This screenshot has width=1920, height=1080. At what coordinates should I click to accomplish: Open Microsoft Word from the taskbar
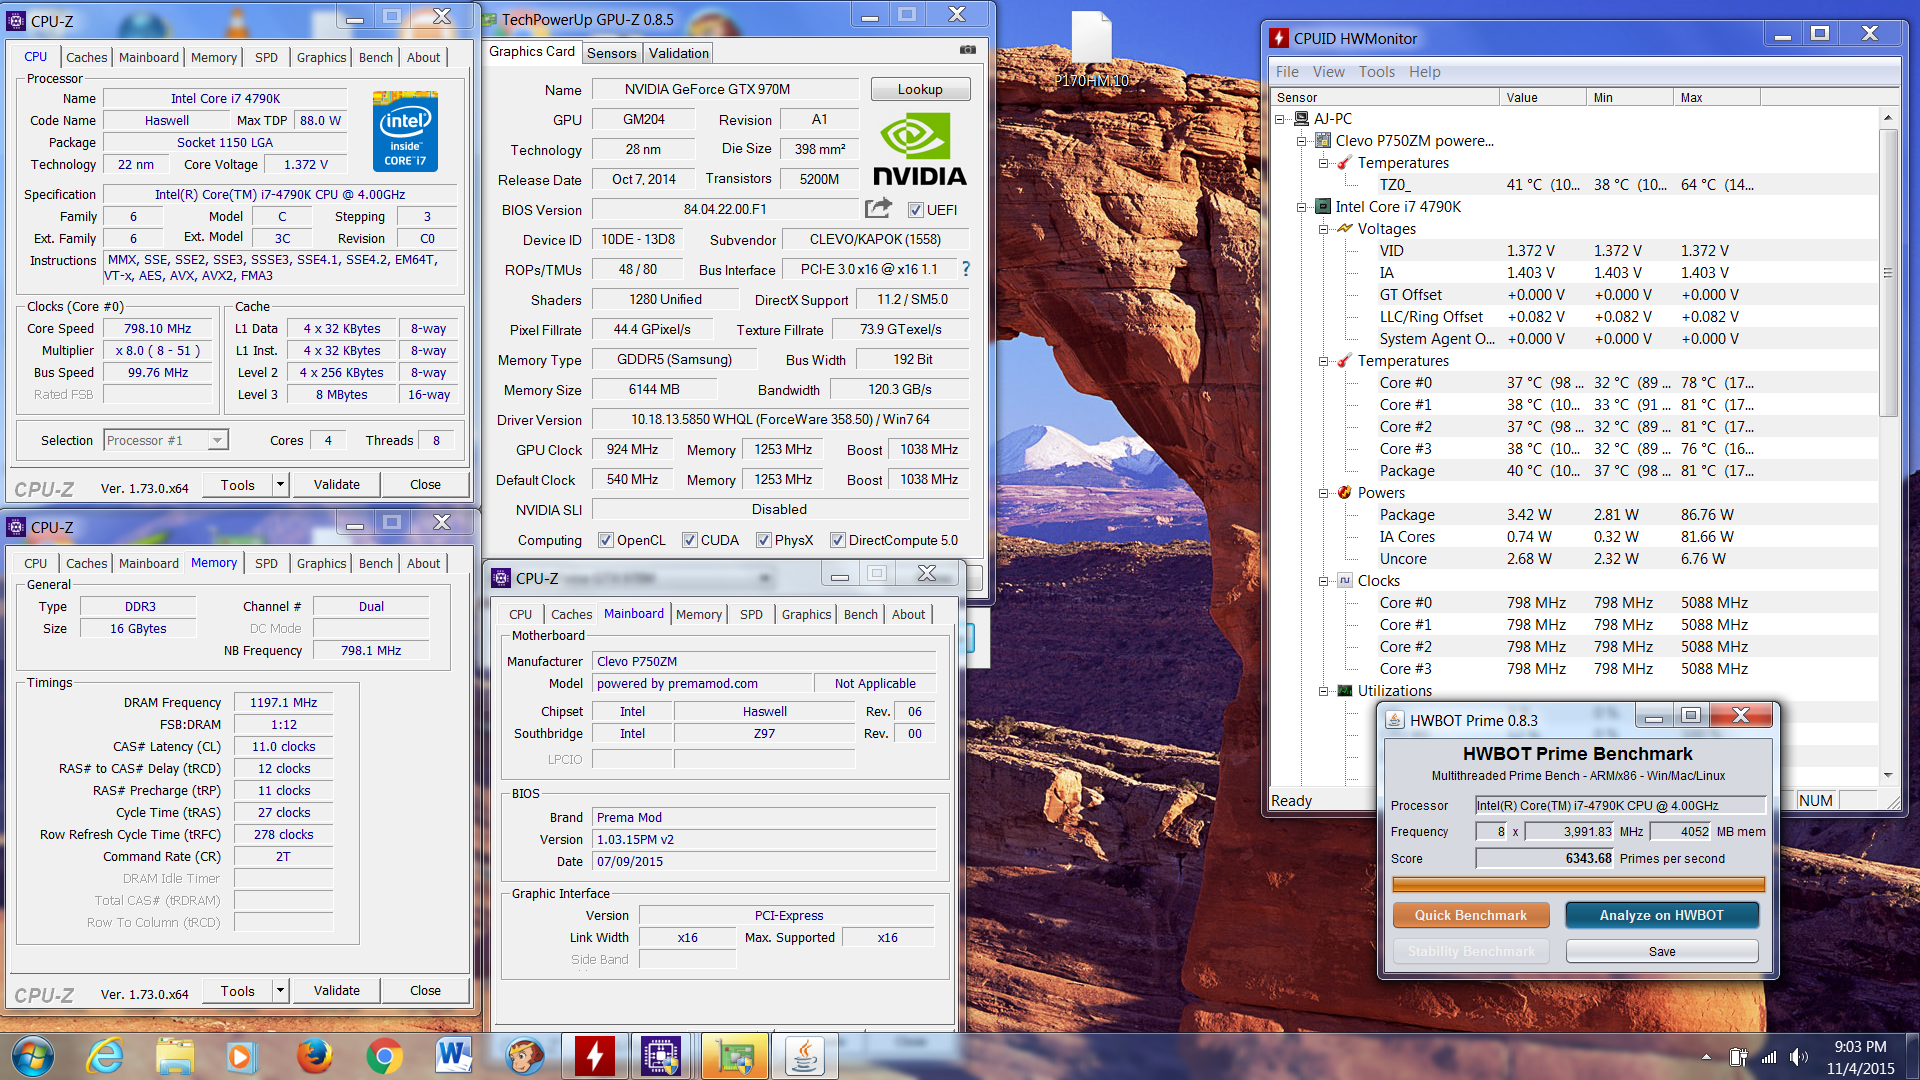coord(453,1056)
